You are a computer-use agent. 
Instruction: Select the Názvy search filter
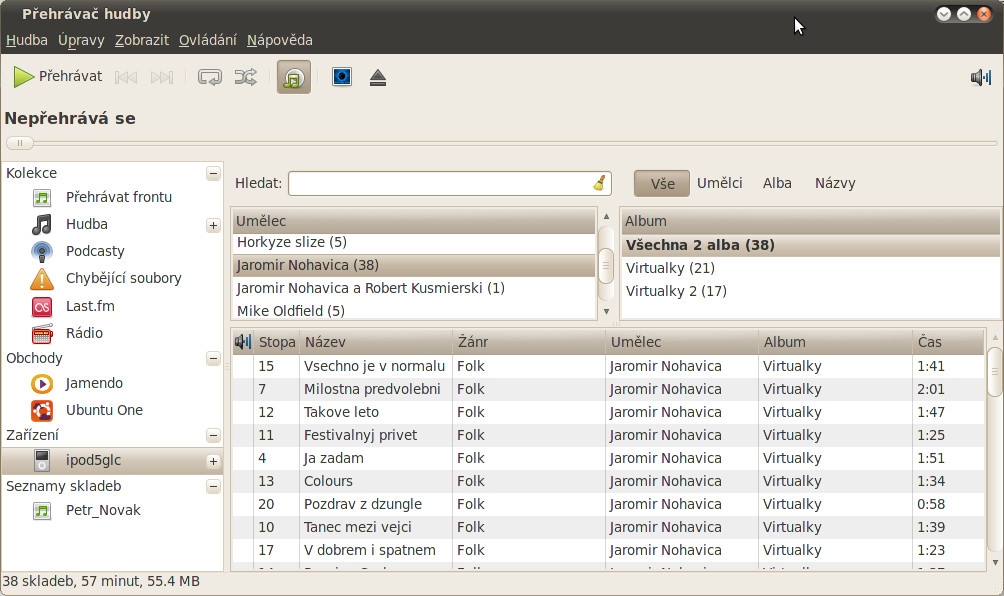[x=835, y=183]
